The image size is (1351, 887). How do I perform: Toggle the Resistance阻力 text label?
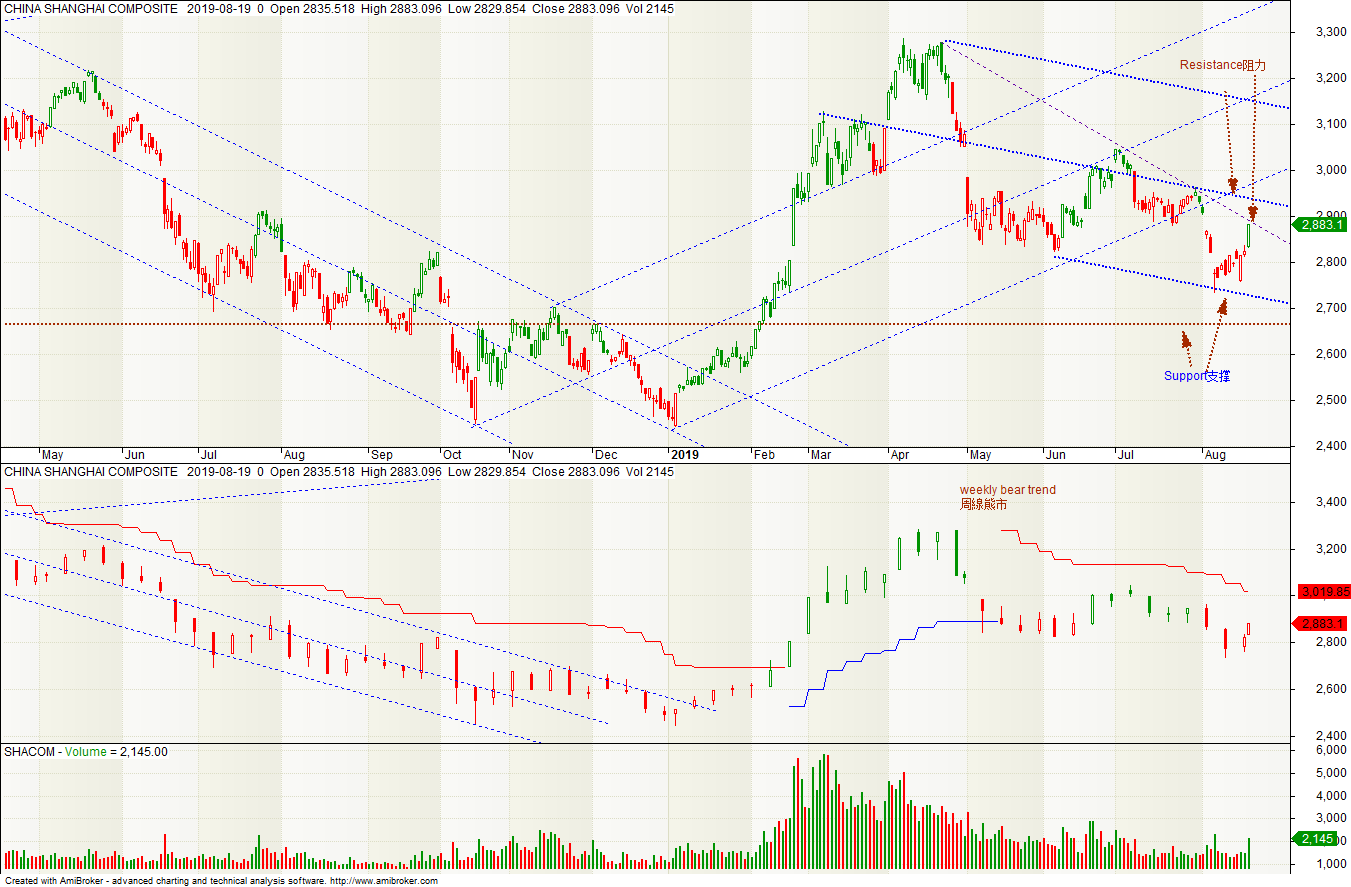(x=1225, y=64)
